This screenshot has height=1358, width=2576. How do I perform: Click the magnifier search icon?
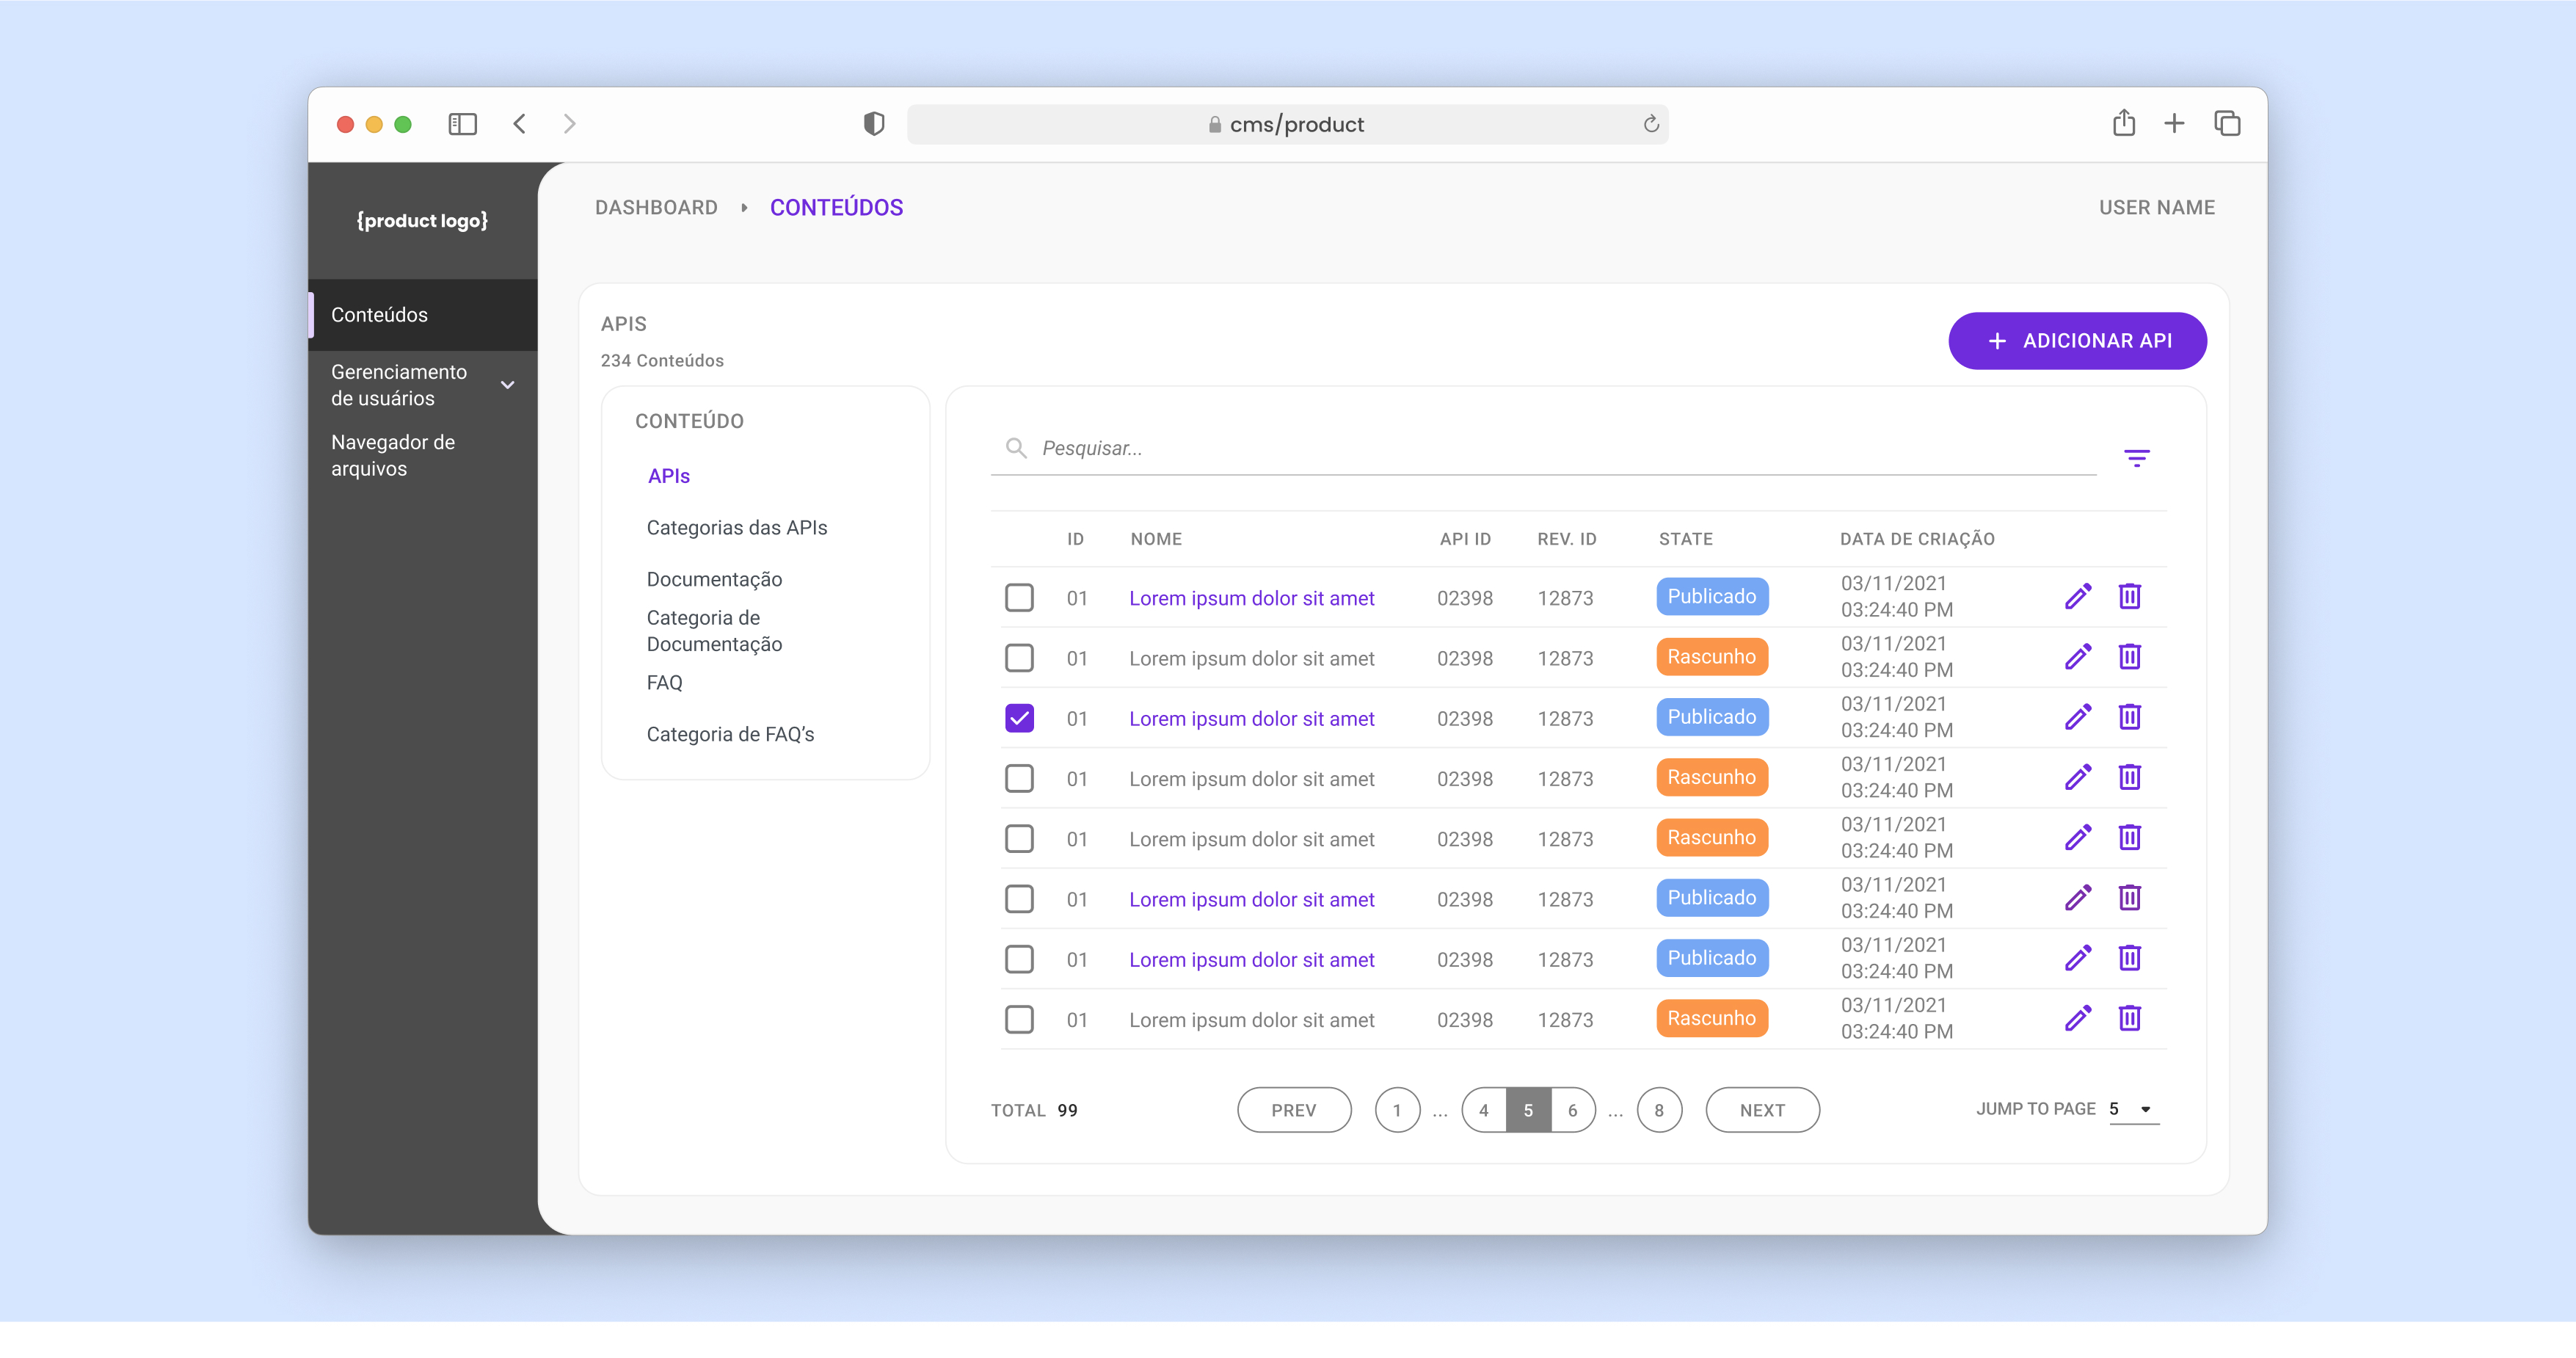[x=1016, y=448]
